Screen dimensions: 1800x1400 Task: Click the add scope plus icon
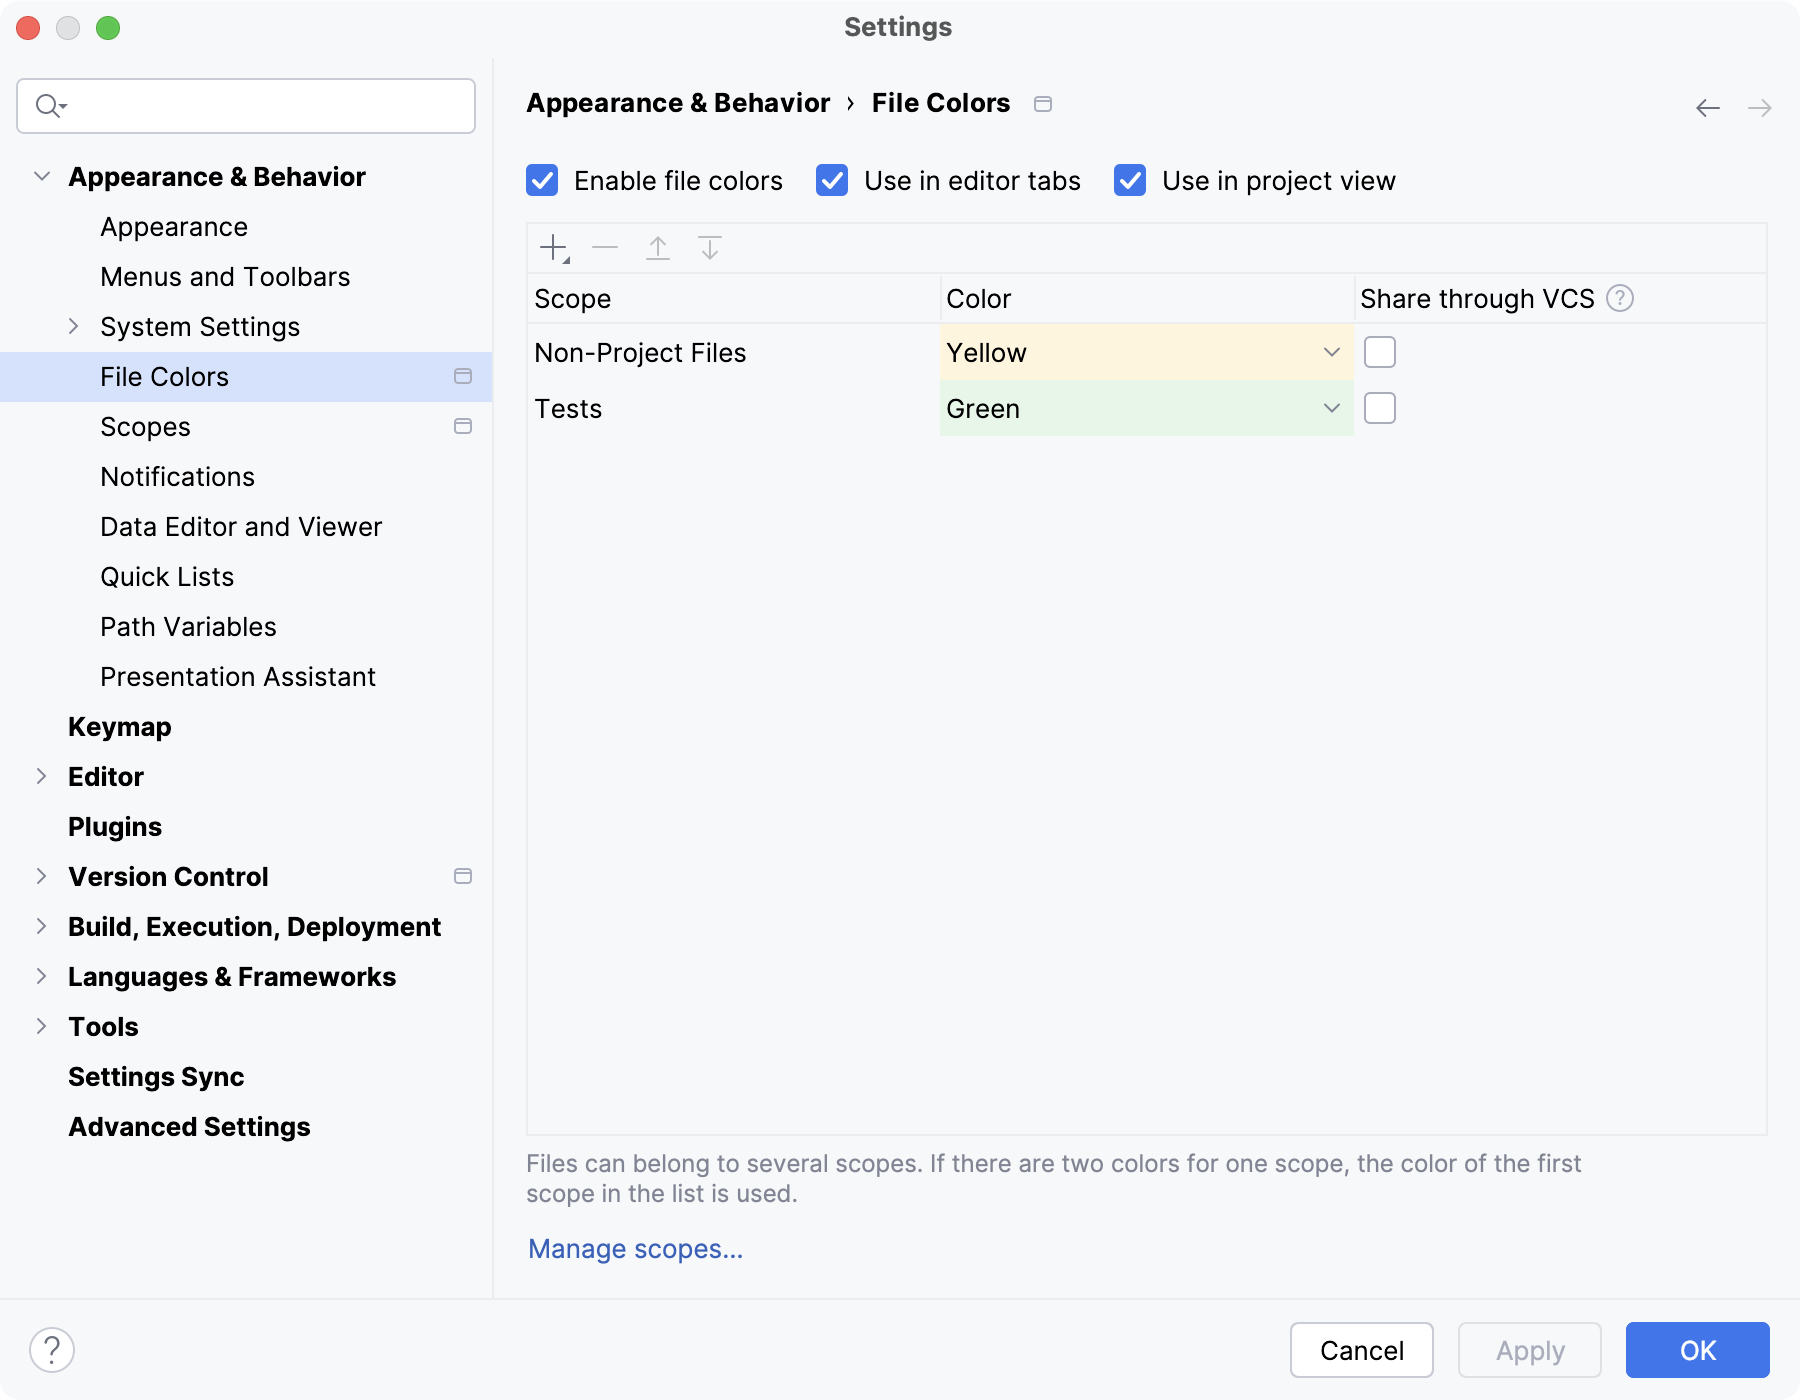pos(554,247)
